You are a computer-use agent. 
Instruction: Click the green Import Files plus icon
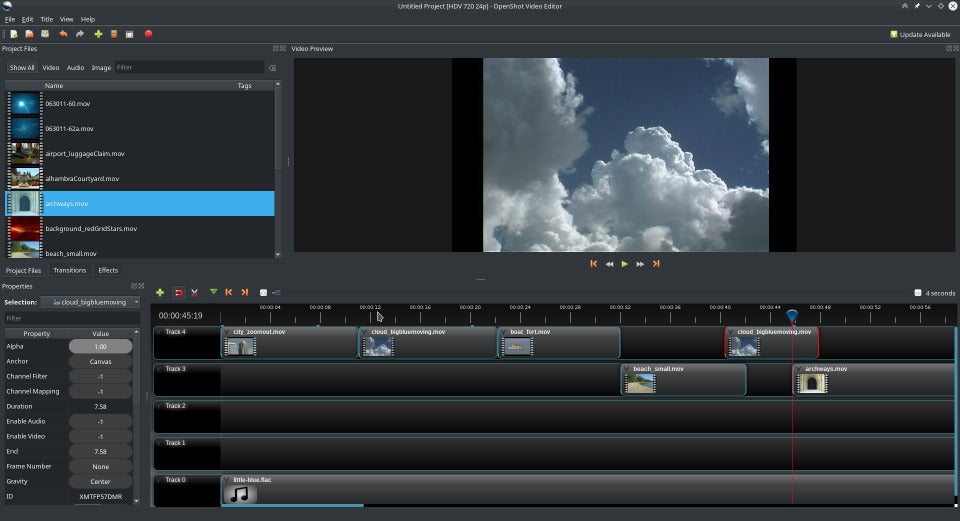click(x=98, y=34)
